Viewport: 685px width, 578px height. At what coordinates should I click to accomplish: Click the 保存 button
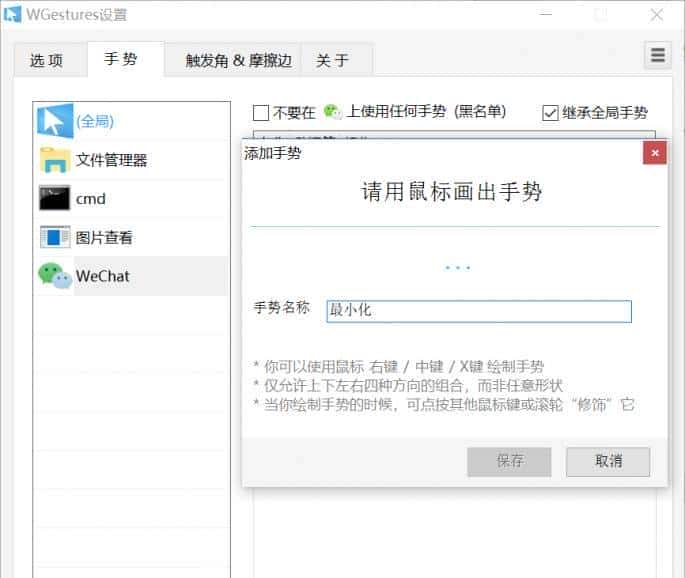tap(509, 461)
